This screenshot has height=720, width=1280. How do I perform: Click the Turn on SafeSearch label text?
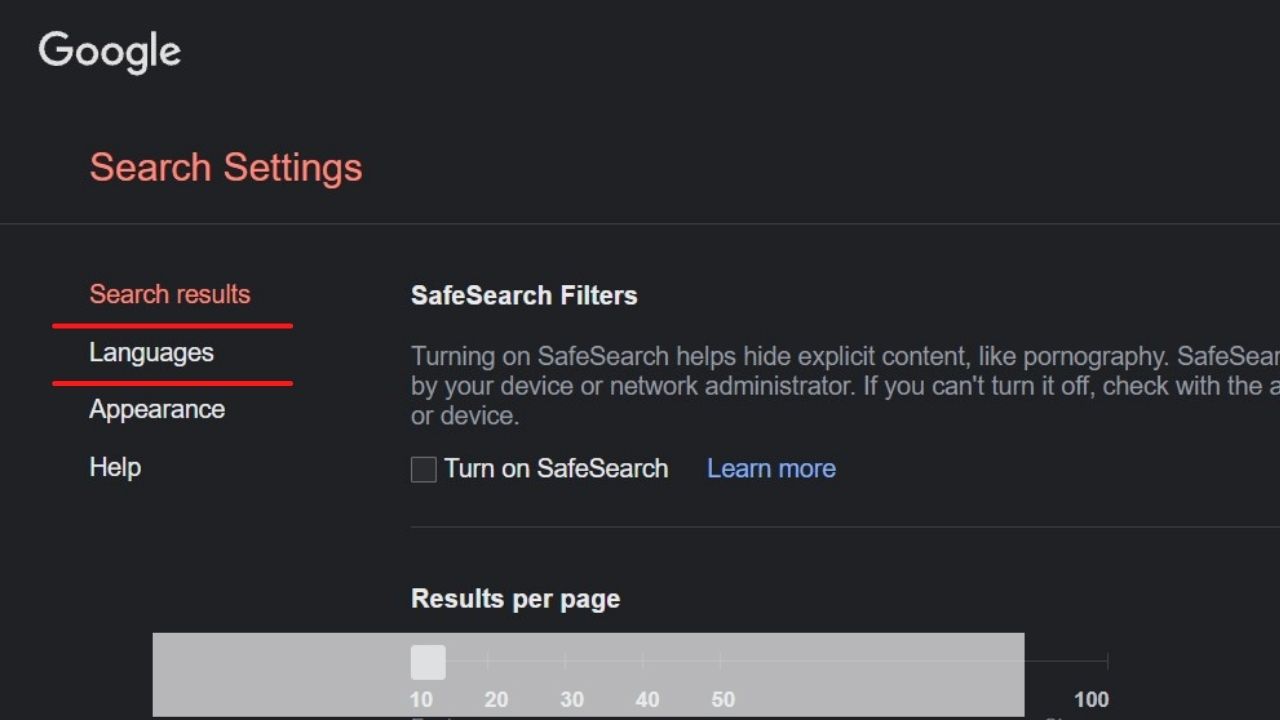[x=556, y=469]
